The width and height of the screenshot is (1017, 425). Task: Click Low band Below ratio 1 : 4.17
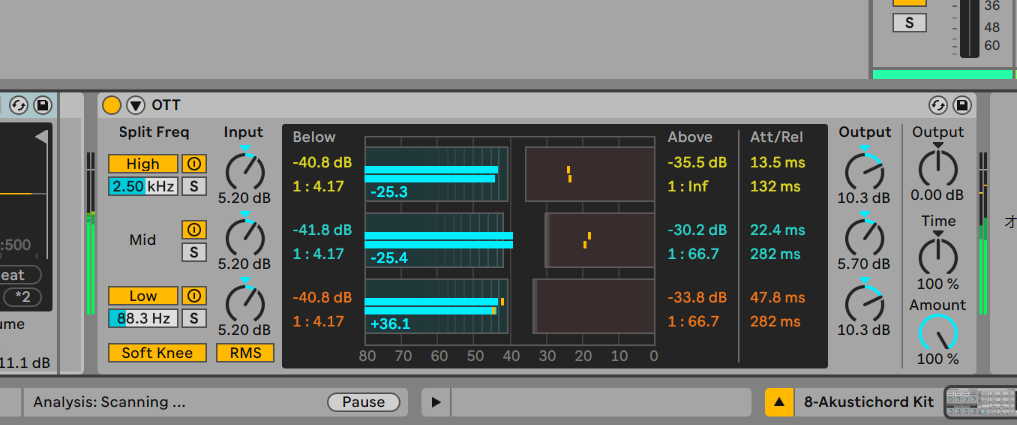tap(318, 321)
